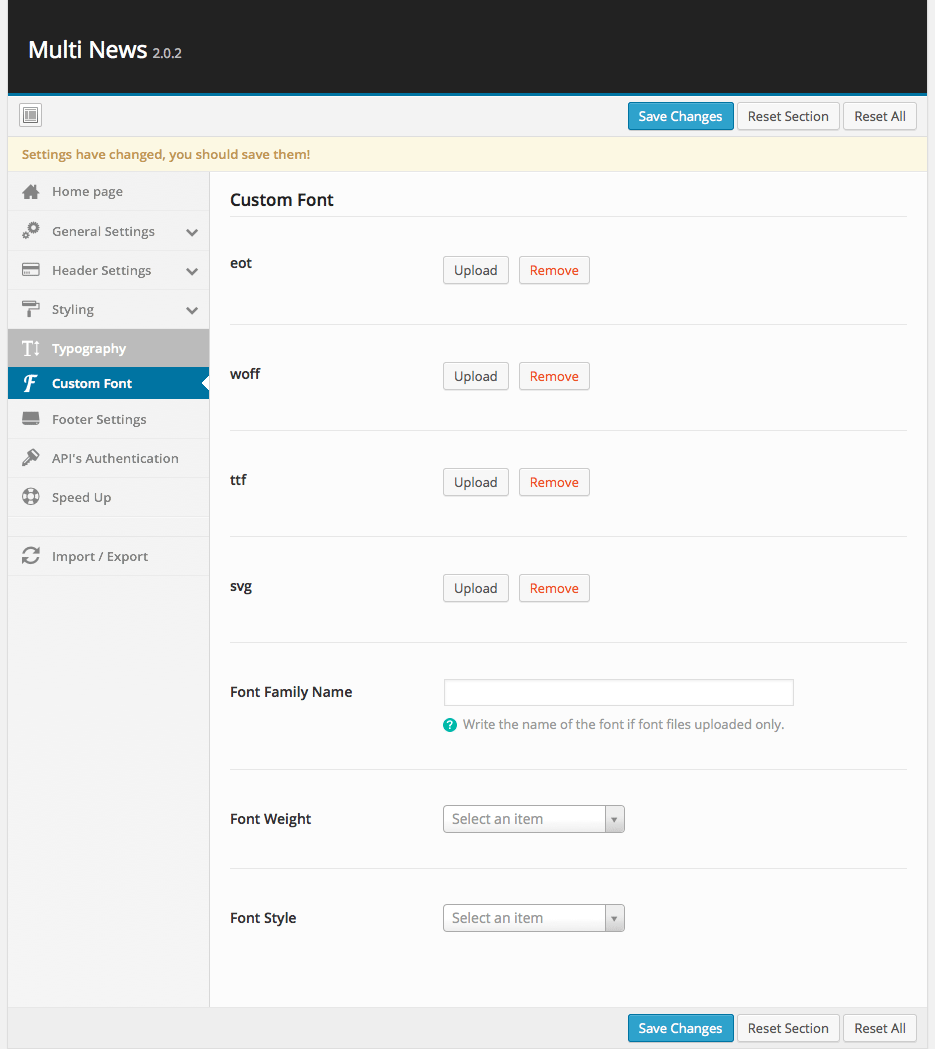The width and height of the screenshot is (935, 1049).
Task: Click the question mark help icon
Action: (x=450, y=725)
